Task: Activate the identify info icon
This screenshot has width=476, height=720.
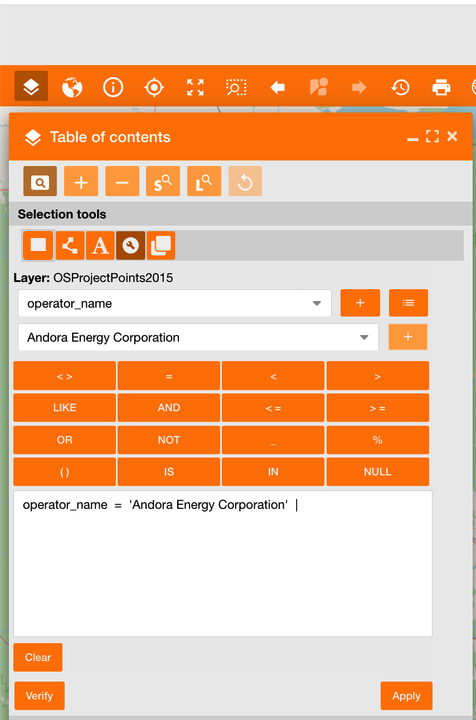Action: click(113, 87)
